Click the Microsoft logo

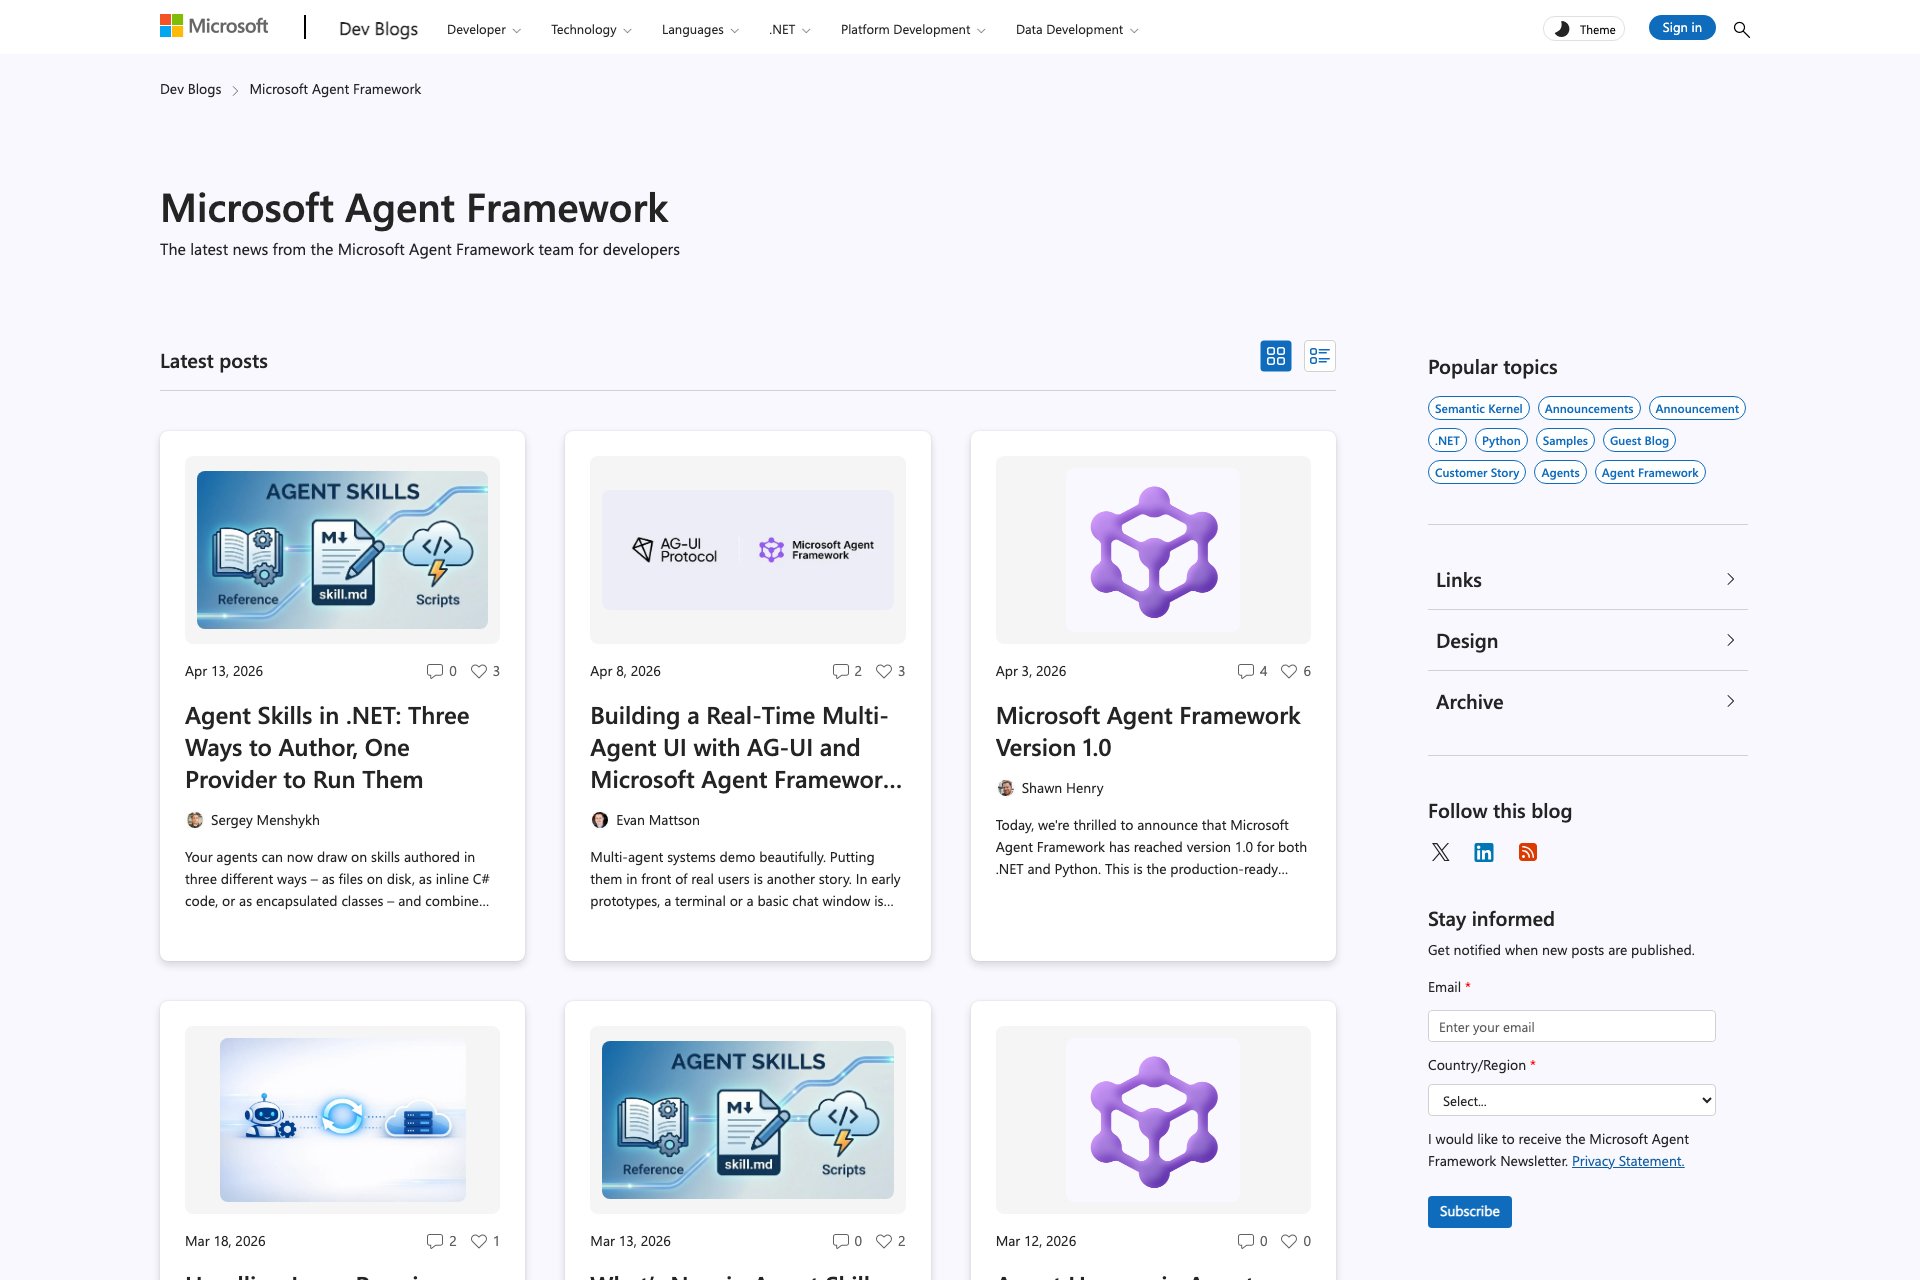pos(214,26)
